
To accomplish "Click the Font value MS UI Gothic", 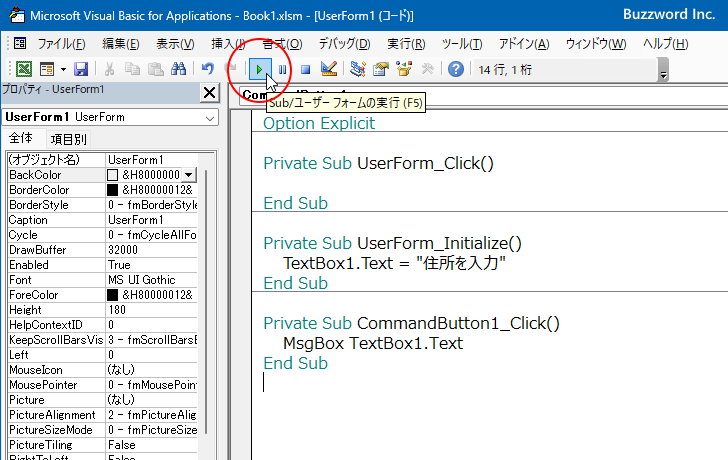I will [x=151, y=280].
